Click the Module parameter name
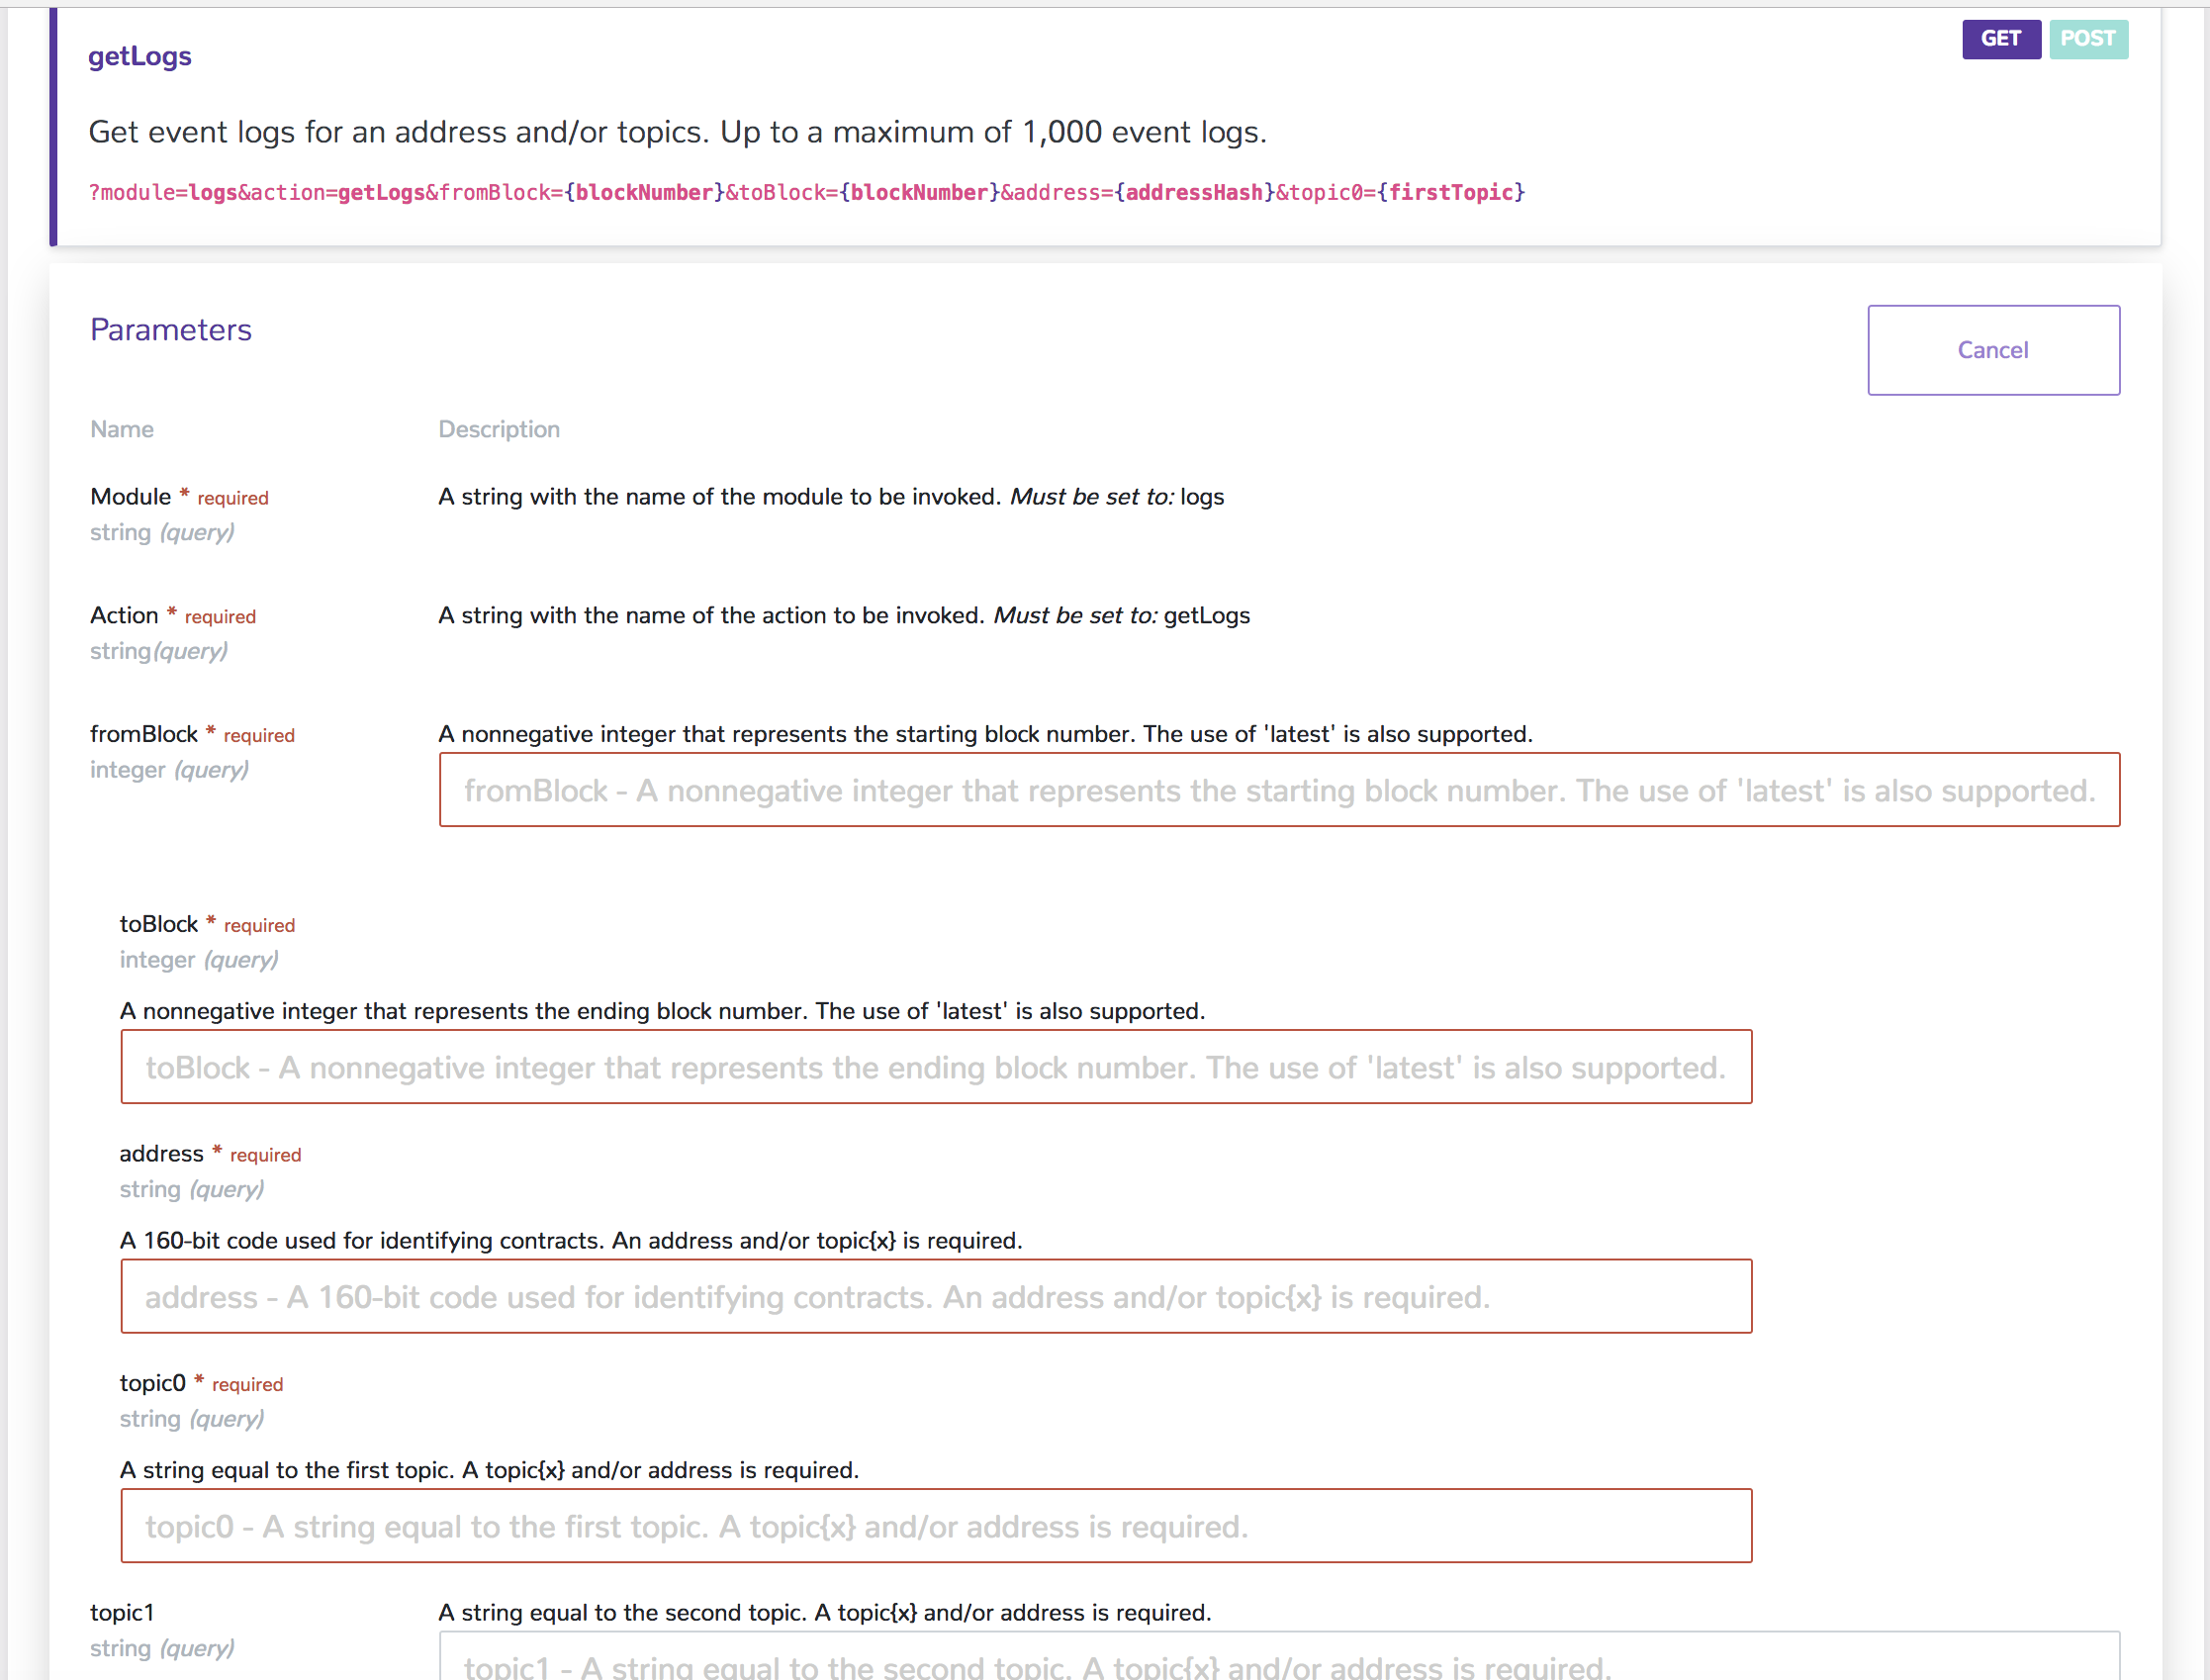 tap(131, 497)
